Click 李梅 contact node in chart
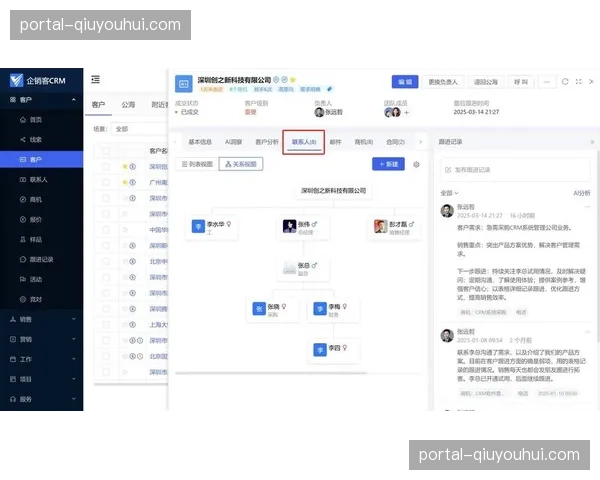 333,309
